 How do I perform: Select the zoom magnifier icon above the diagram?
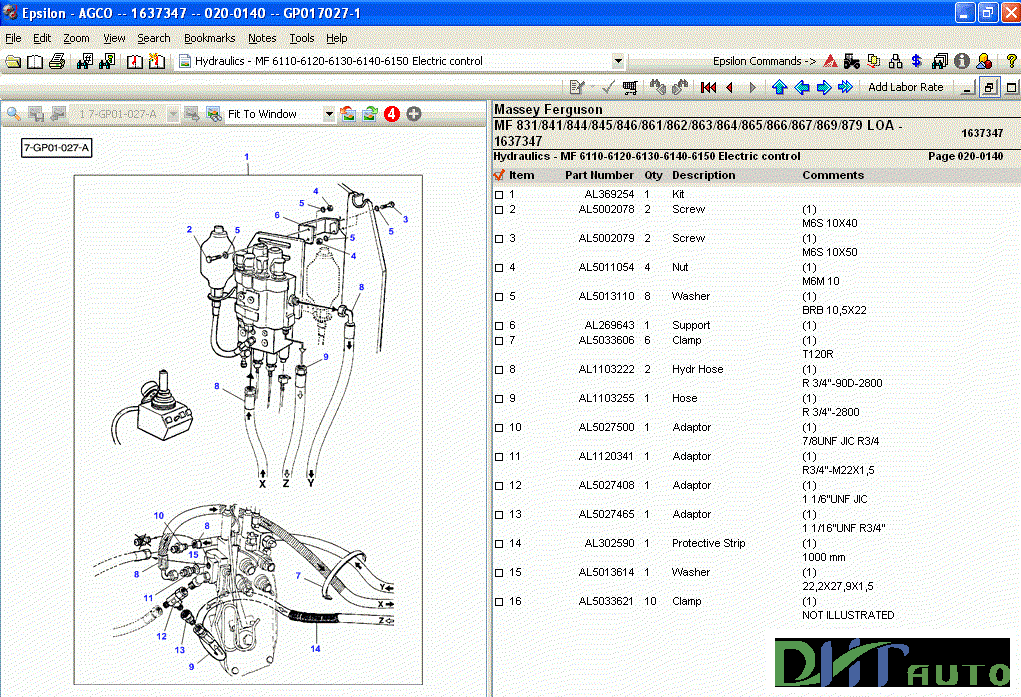coord(12,113)
